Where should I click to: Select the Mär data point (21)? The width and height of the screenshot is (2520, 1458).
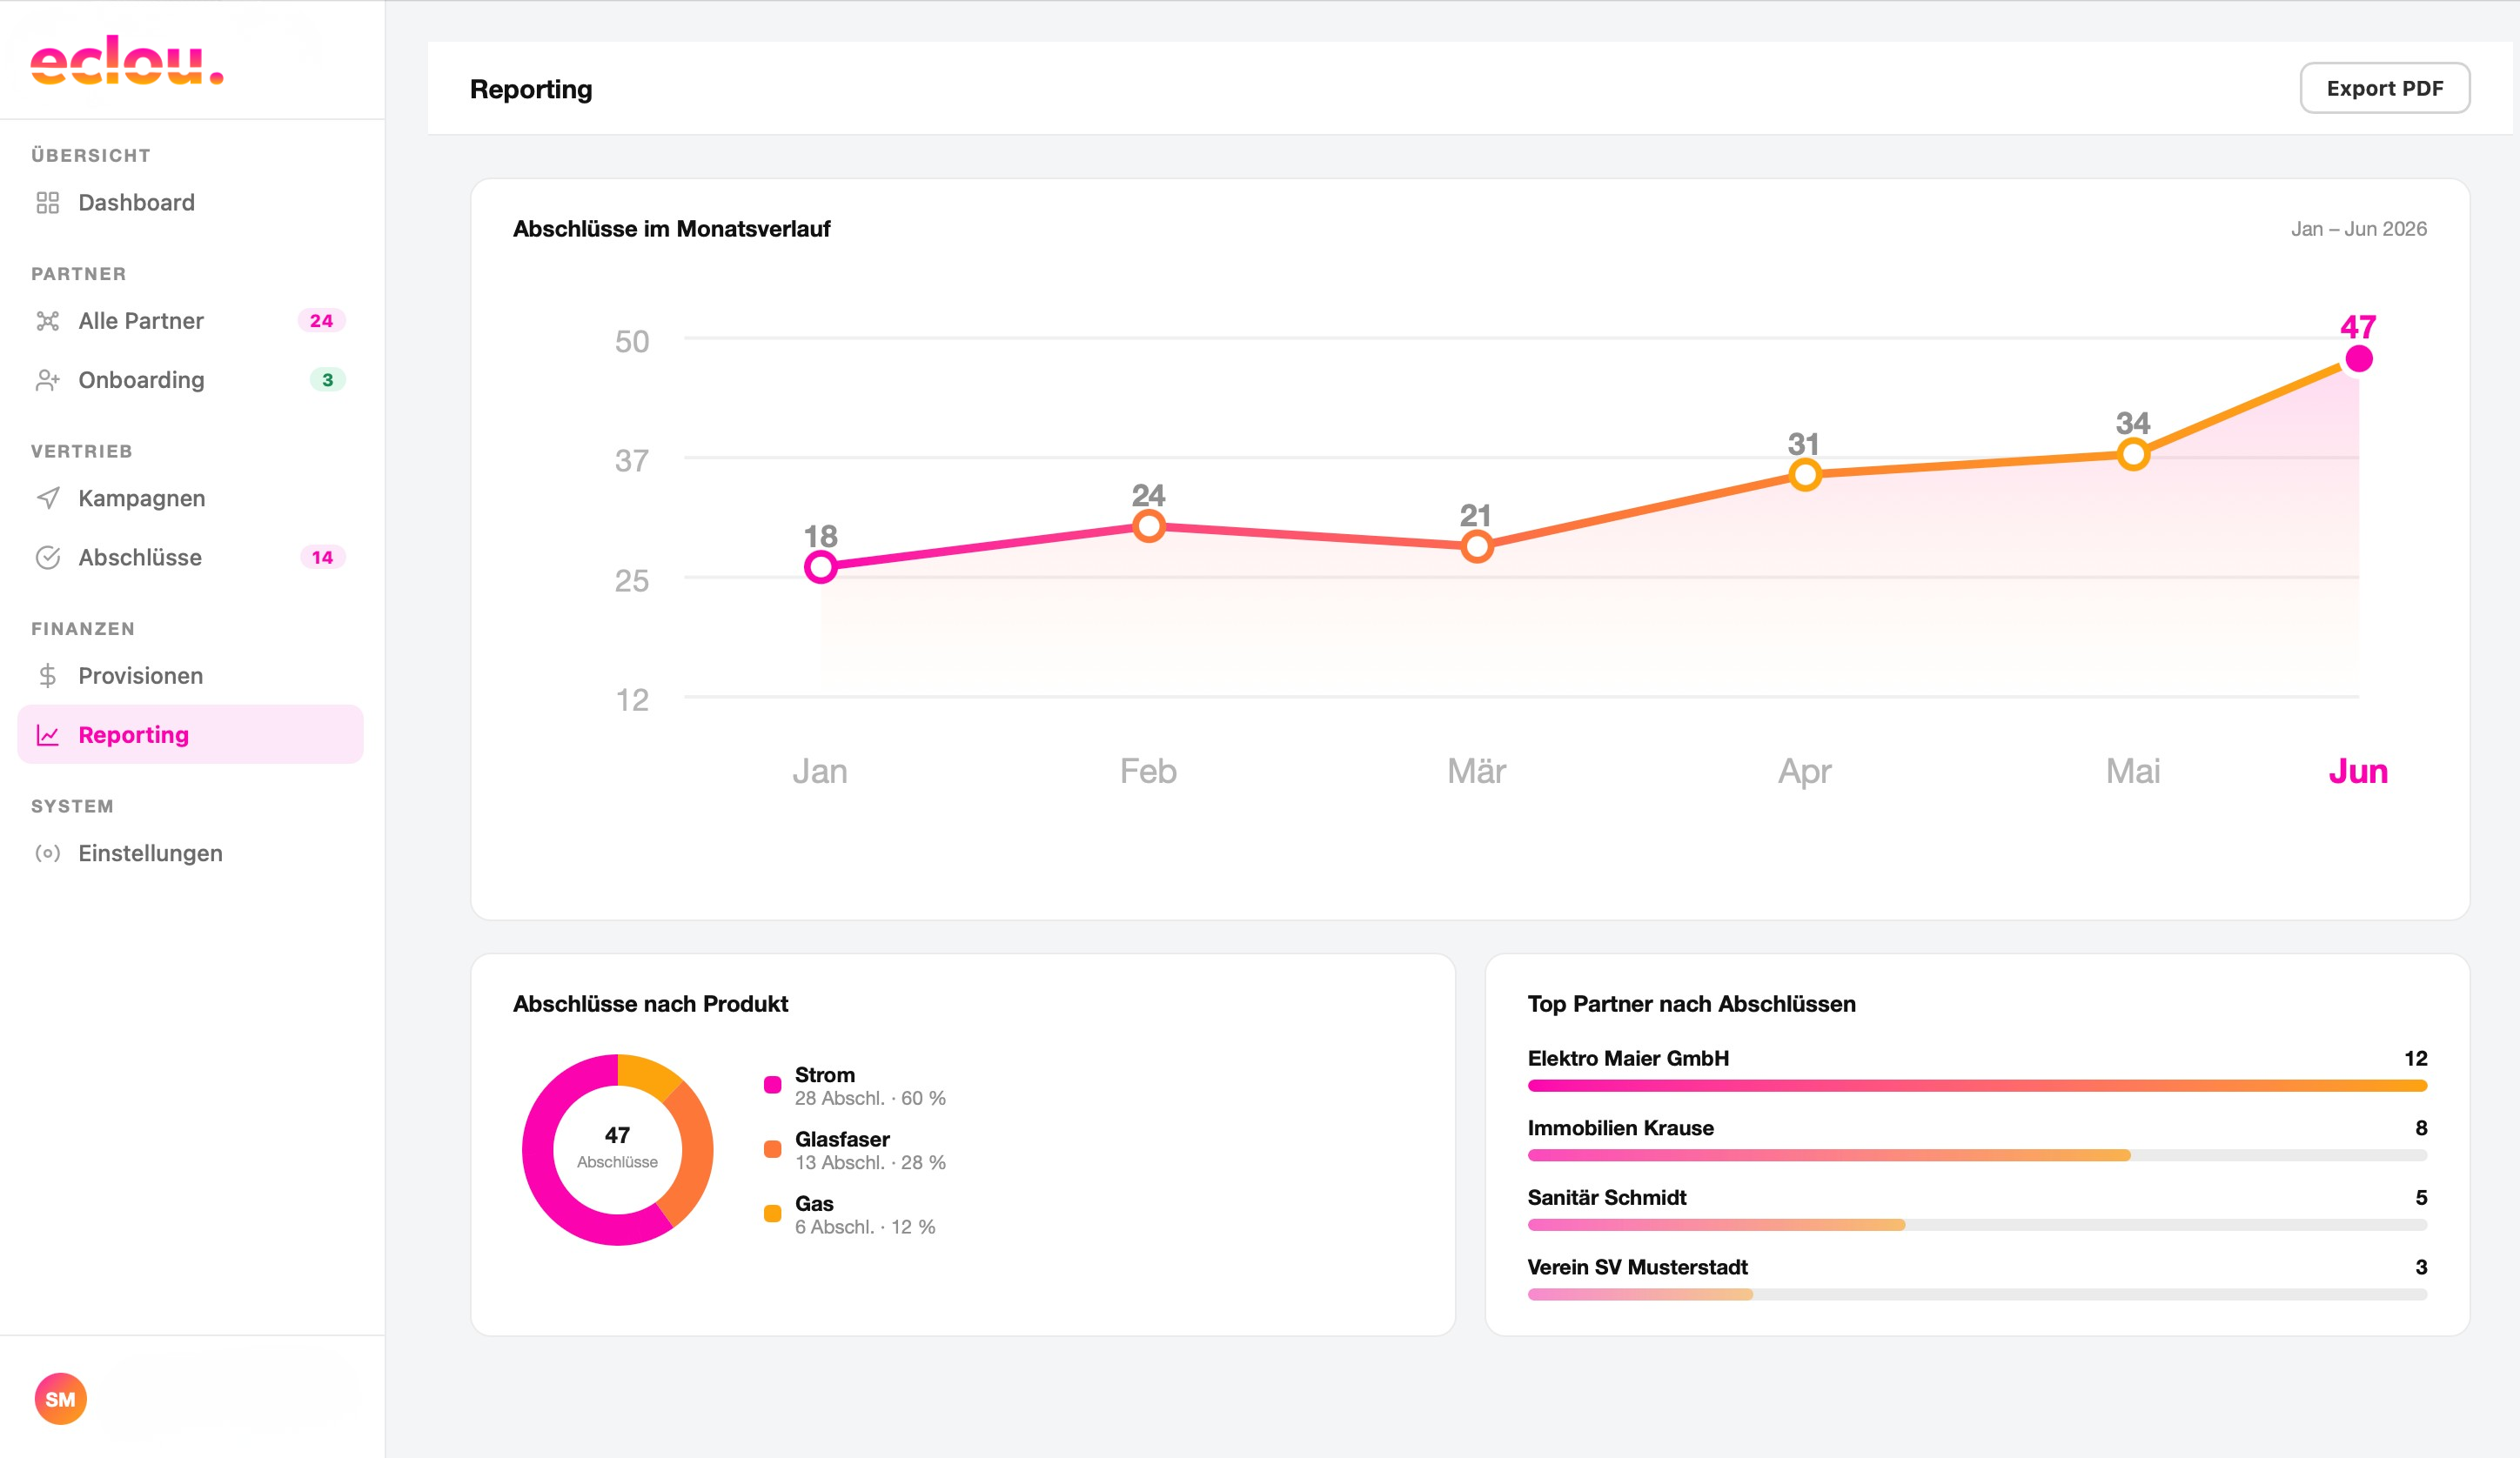pyautogui.click(x=1477, y=546)
